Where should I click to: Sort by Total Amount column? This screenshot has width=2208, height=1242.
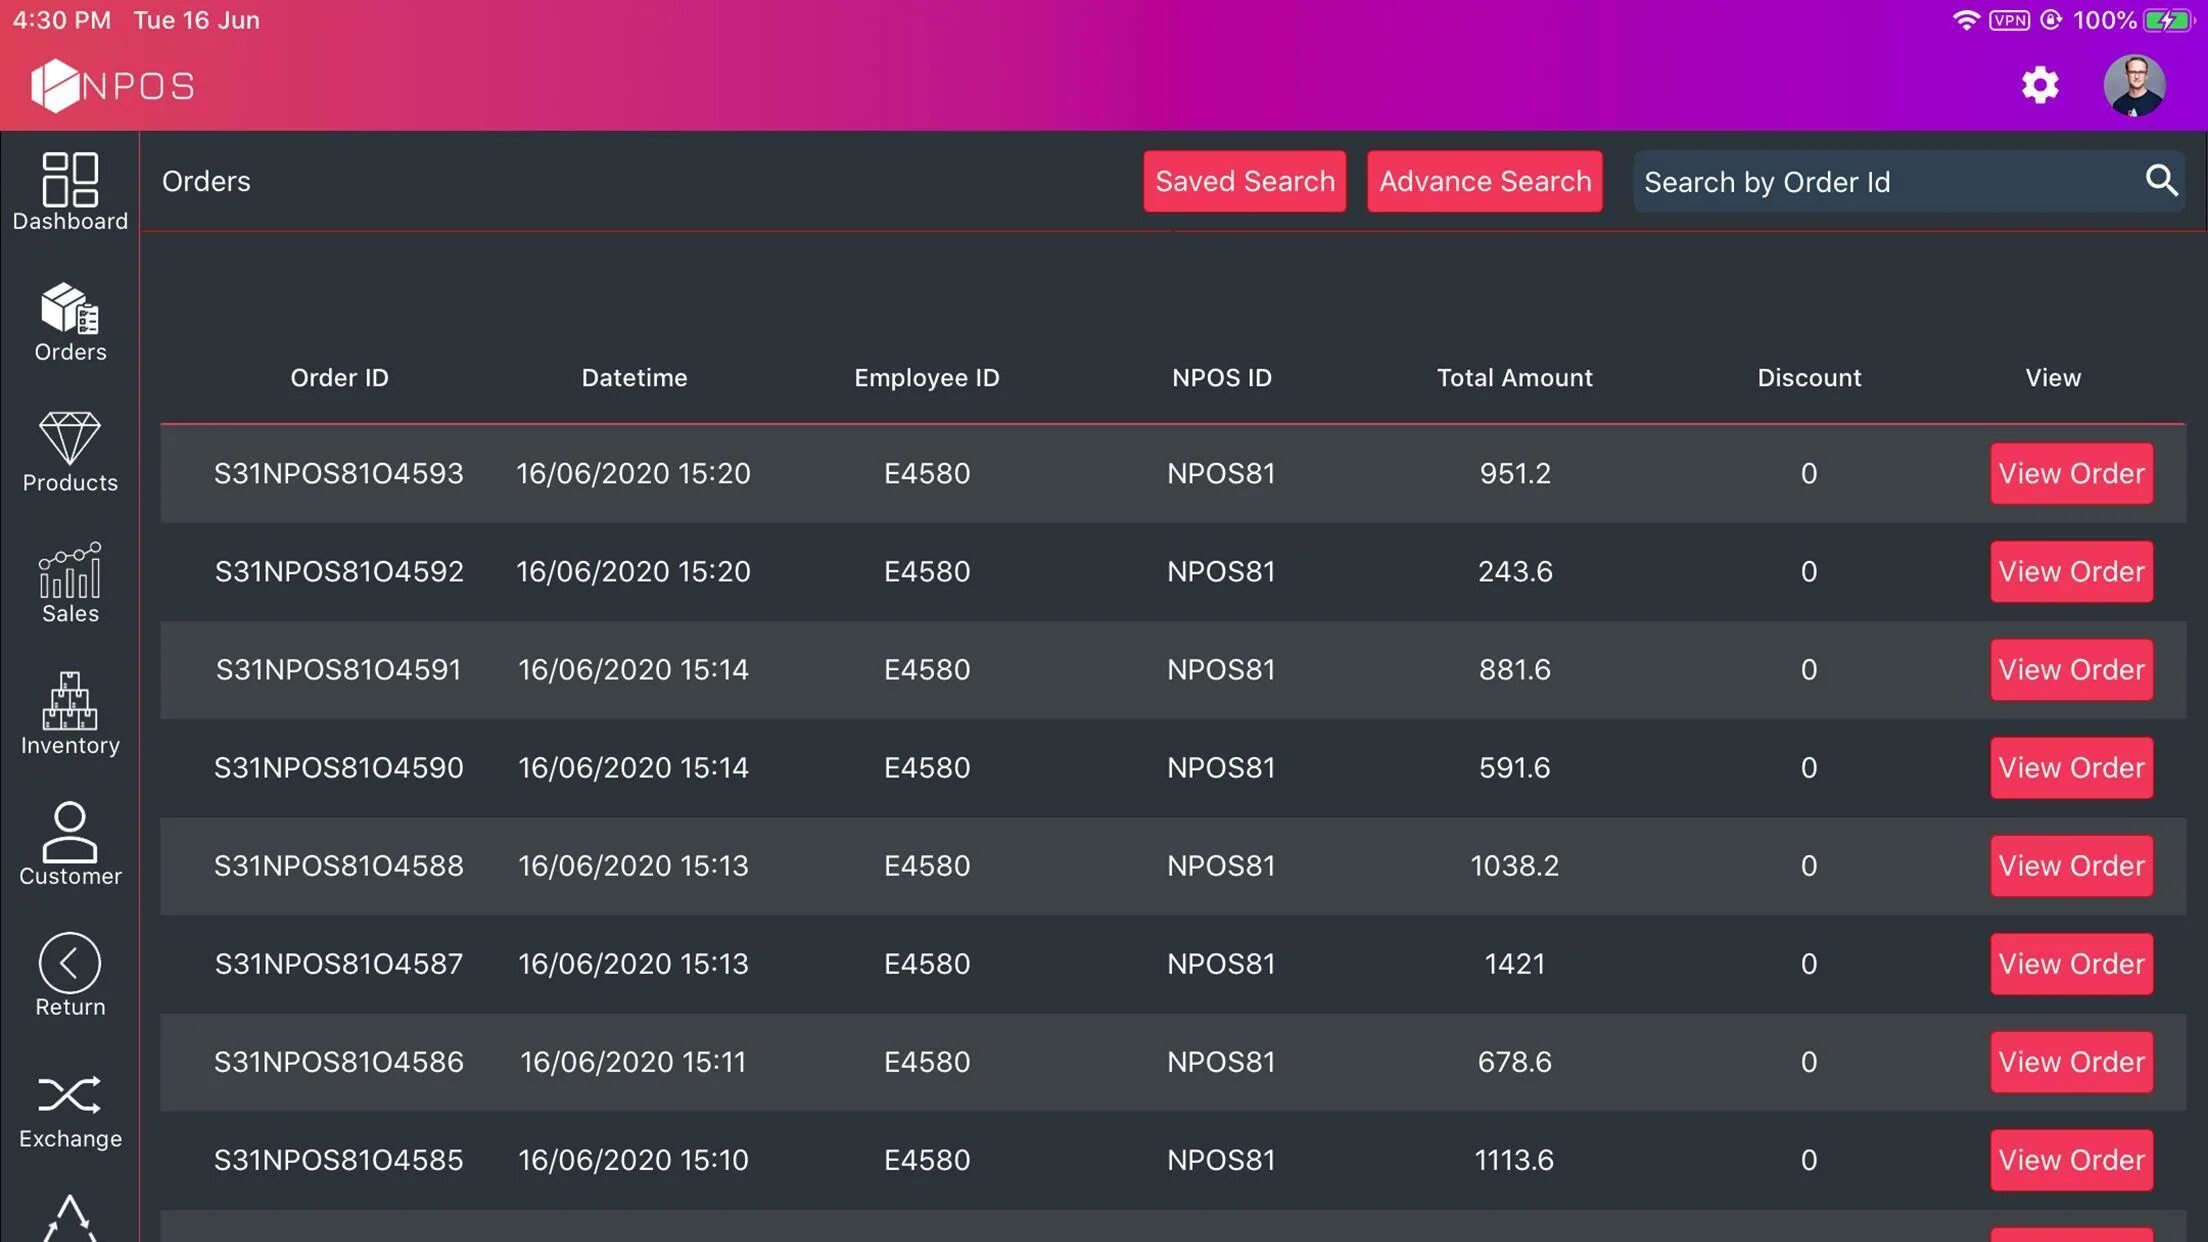(x=1513, y=376)
